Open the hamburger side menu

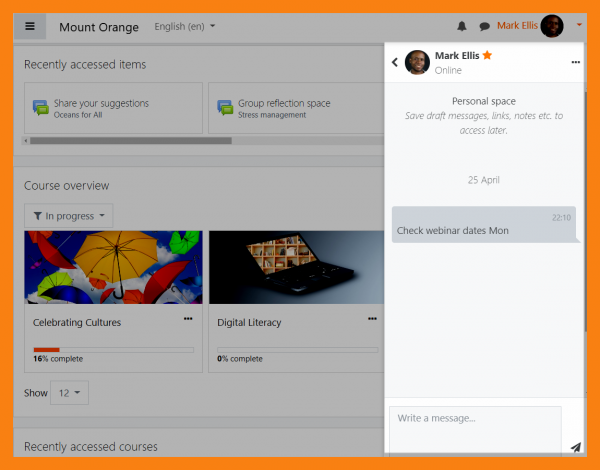(30, 27)
